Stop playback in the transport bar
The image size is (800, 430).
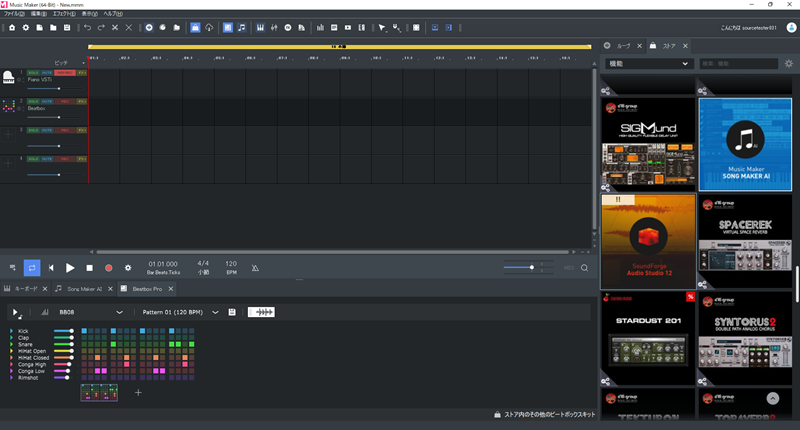point(89,268)
